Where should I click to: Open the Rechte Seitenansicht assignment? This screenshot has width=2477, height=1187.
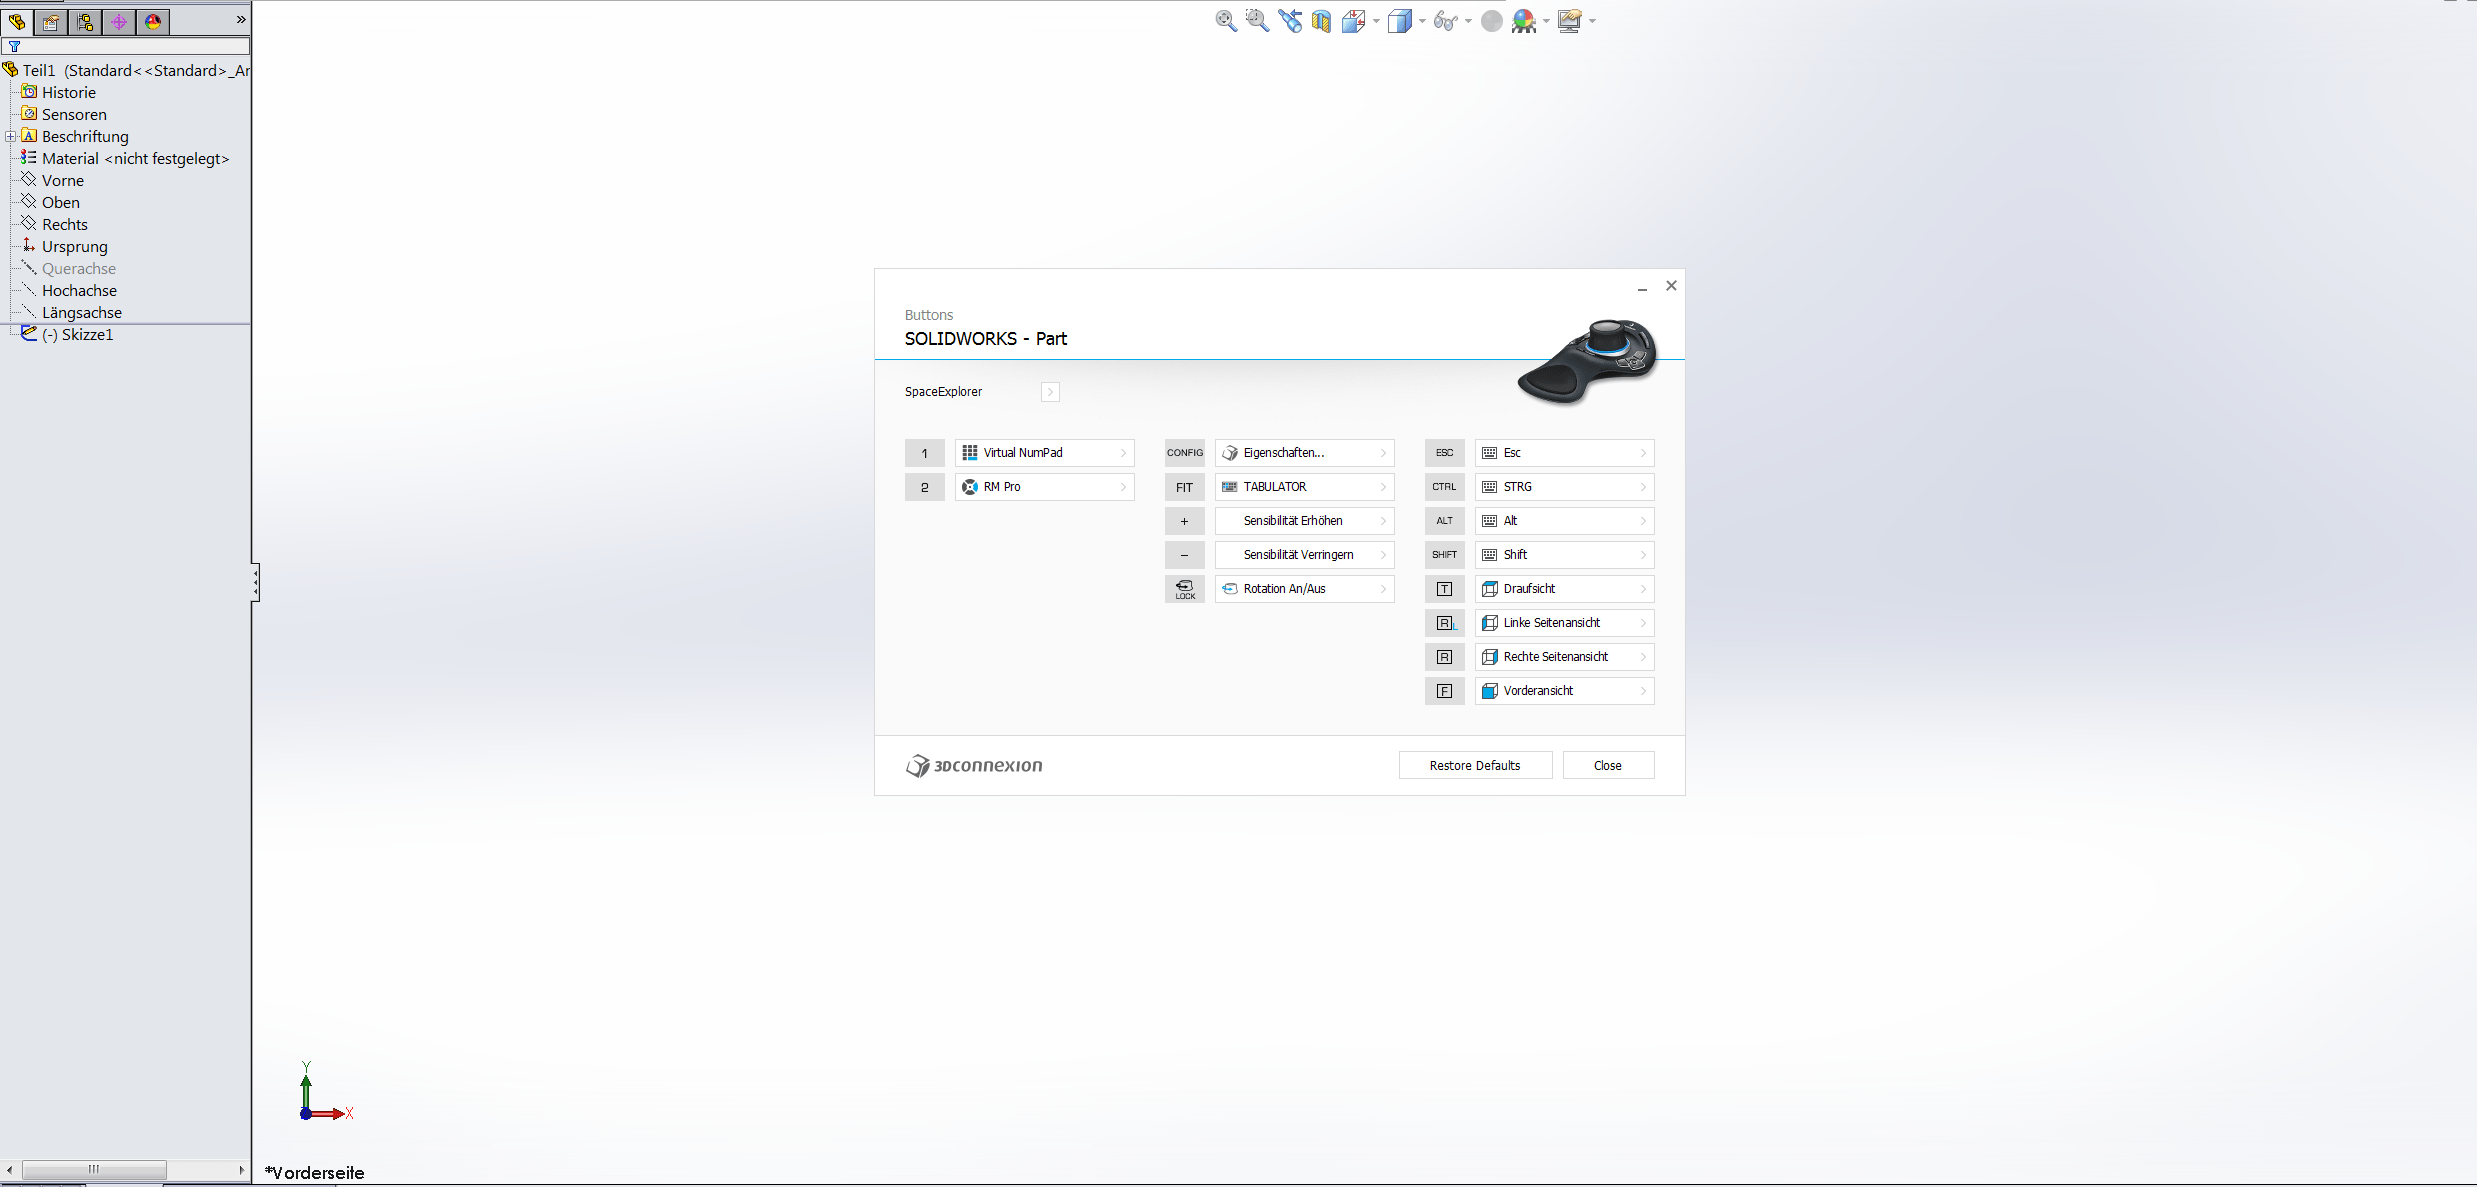[x=1564, y=657]
